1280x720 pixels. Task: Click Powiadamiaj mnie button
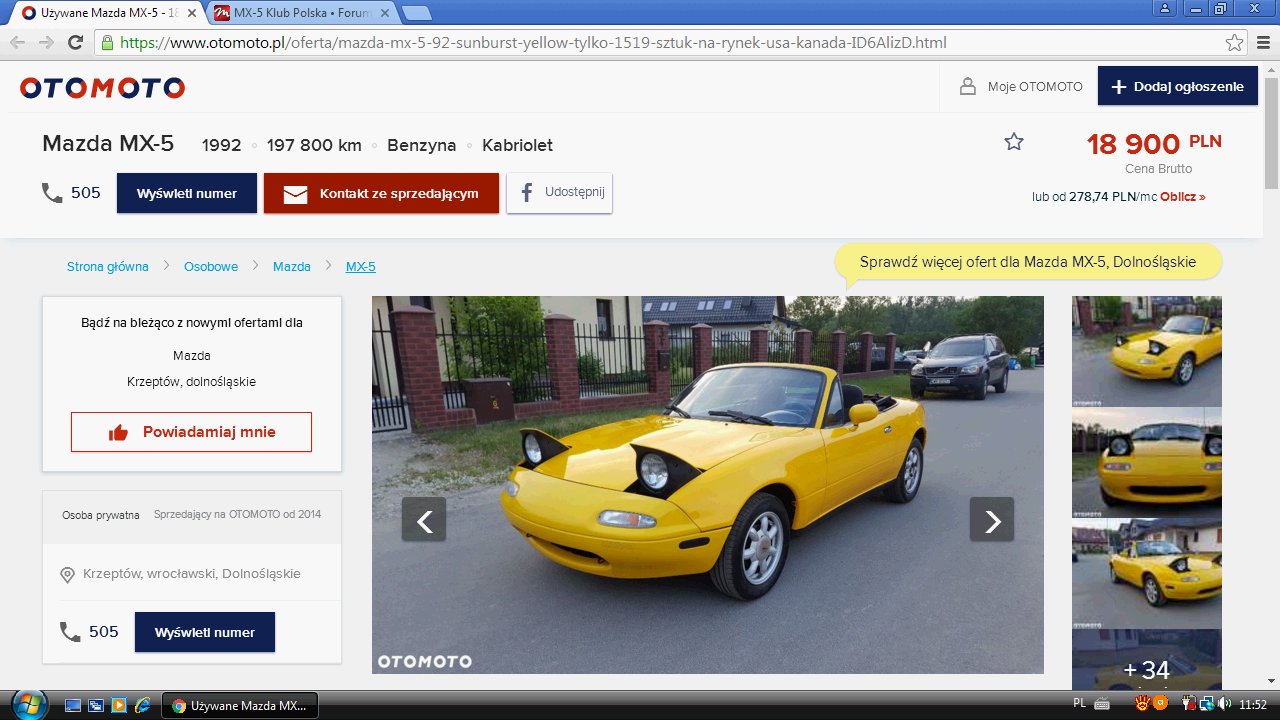[191, 432]
